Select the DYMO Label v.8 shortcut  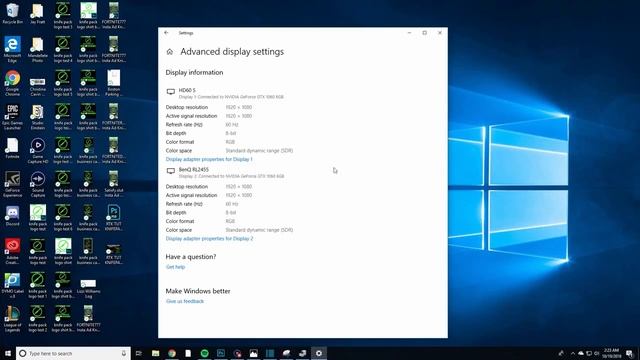pos(12,285)
